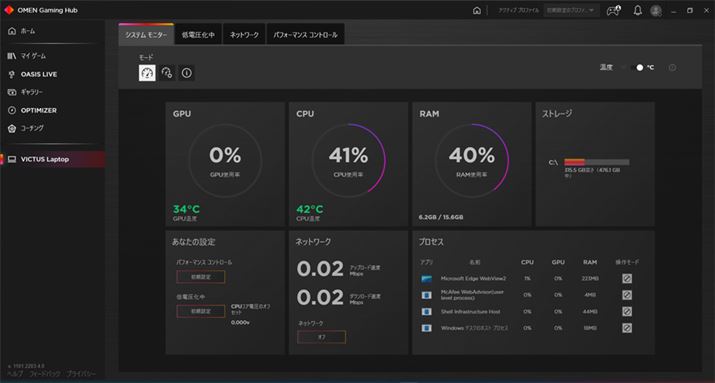Click the 0.000v CPU voltage offset value
Viewport: 715px width, 383px height.
pyautogui.click(x=240, y=322)
